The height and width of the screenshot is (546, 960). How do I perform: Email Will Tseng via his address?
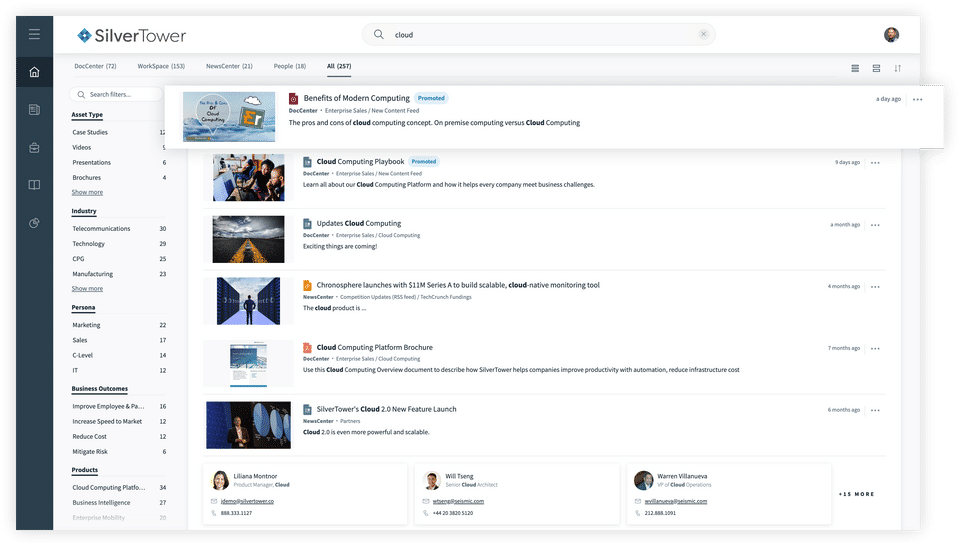[x=458, y=501]
